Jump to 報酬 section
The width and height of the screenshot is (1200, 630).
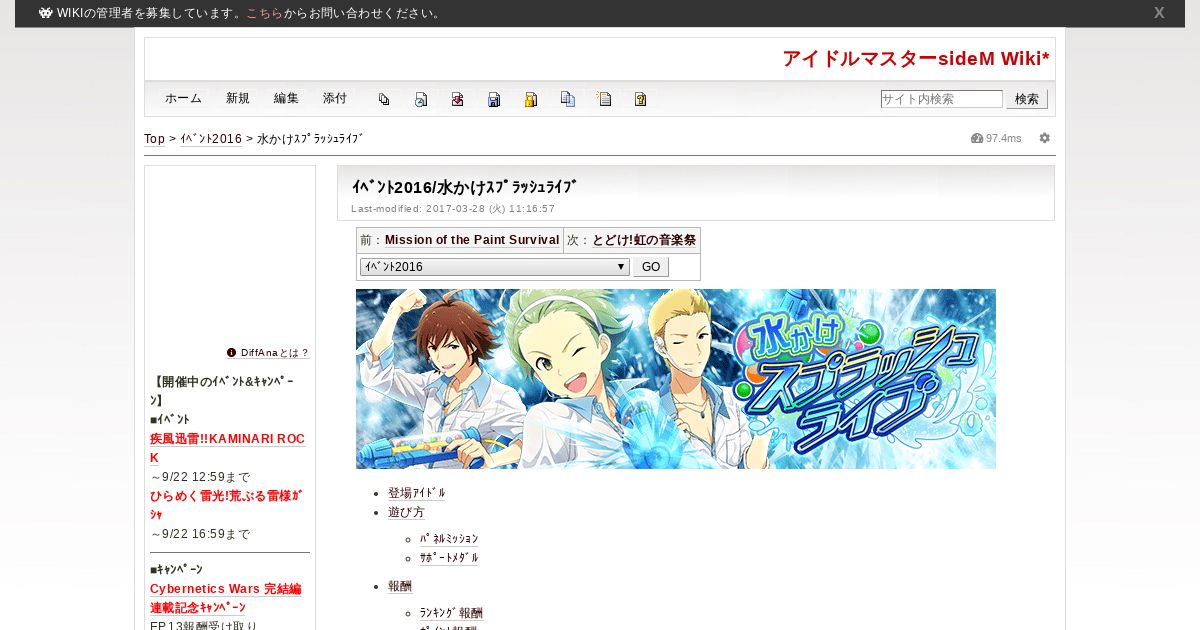(x=400, y=586)
